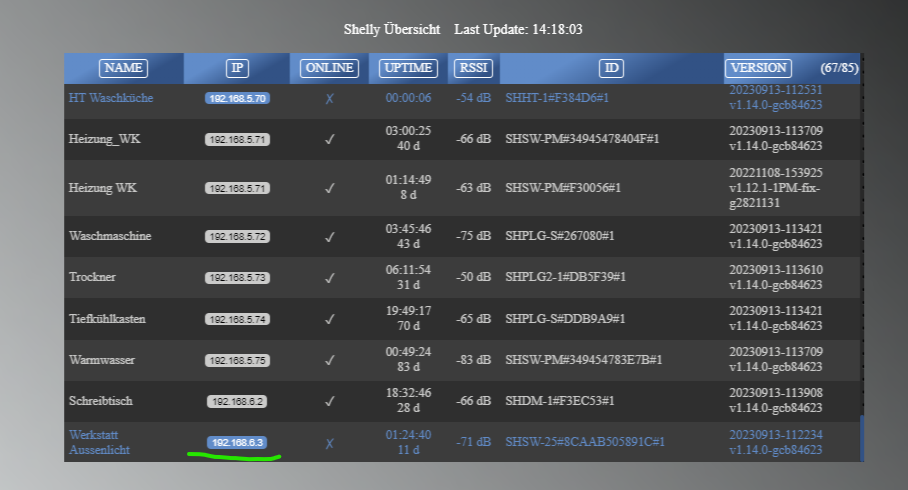Click ID SHHT-1#F384D6#1
This screenshot has height=490, width=908.
pyautogui.click(x=557, y=98)
